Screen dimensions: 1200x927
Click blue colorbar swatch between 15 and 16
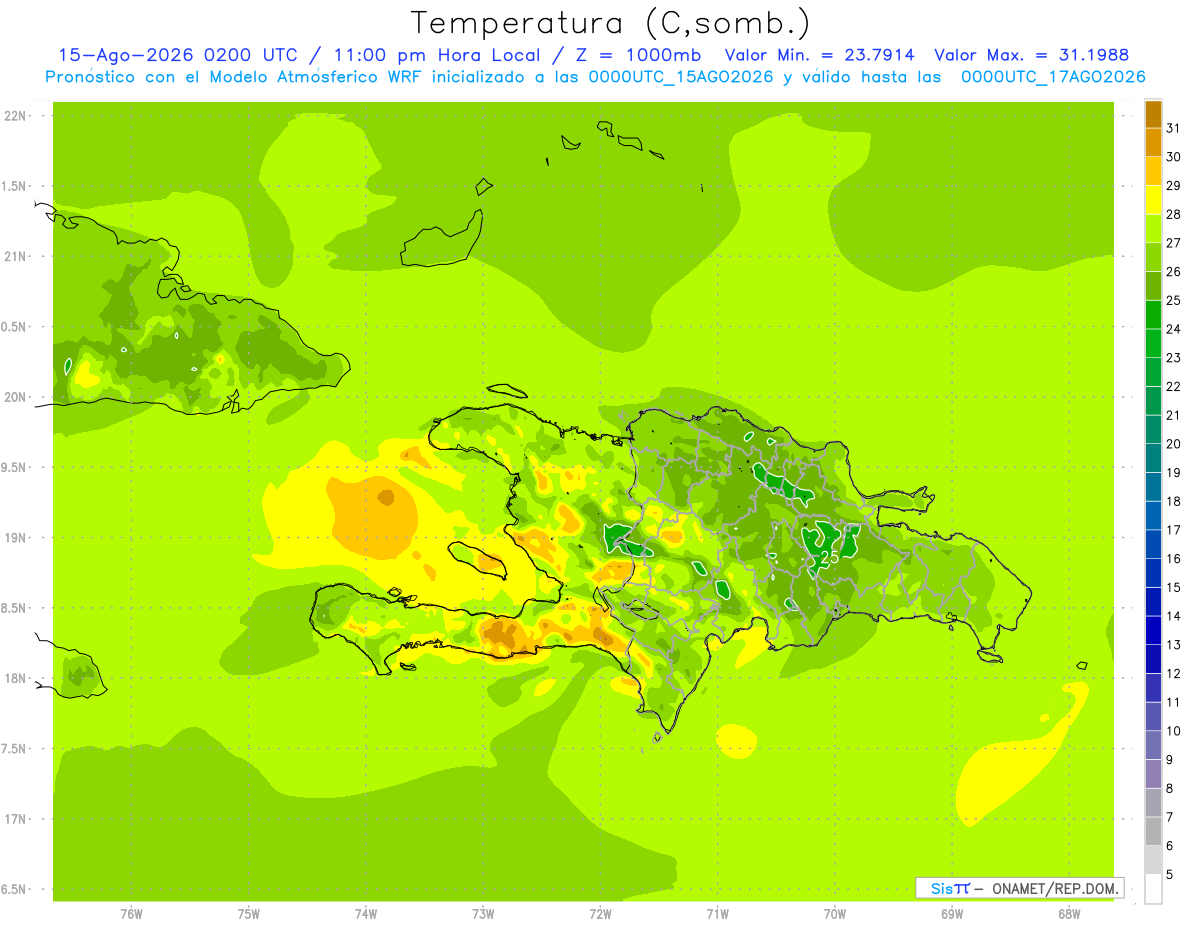[x=1153, y=573]
